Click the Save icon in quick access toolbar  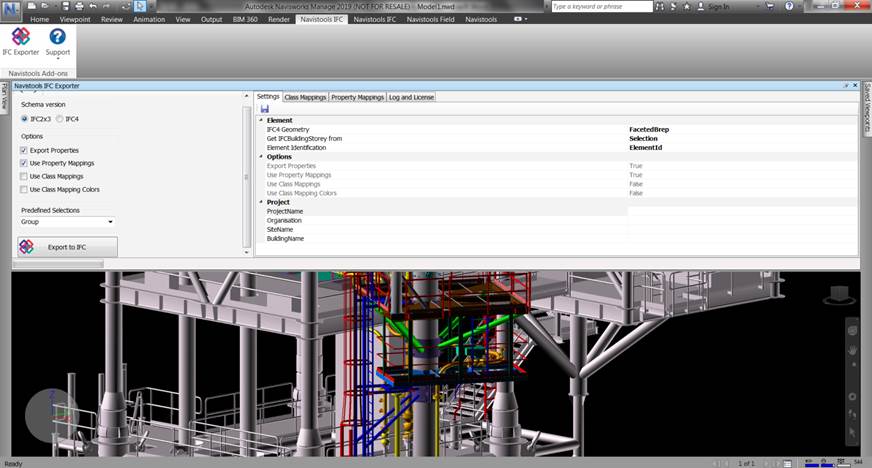point(66,6)
